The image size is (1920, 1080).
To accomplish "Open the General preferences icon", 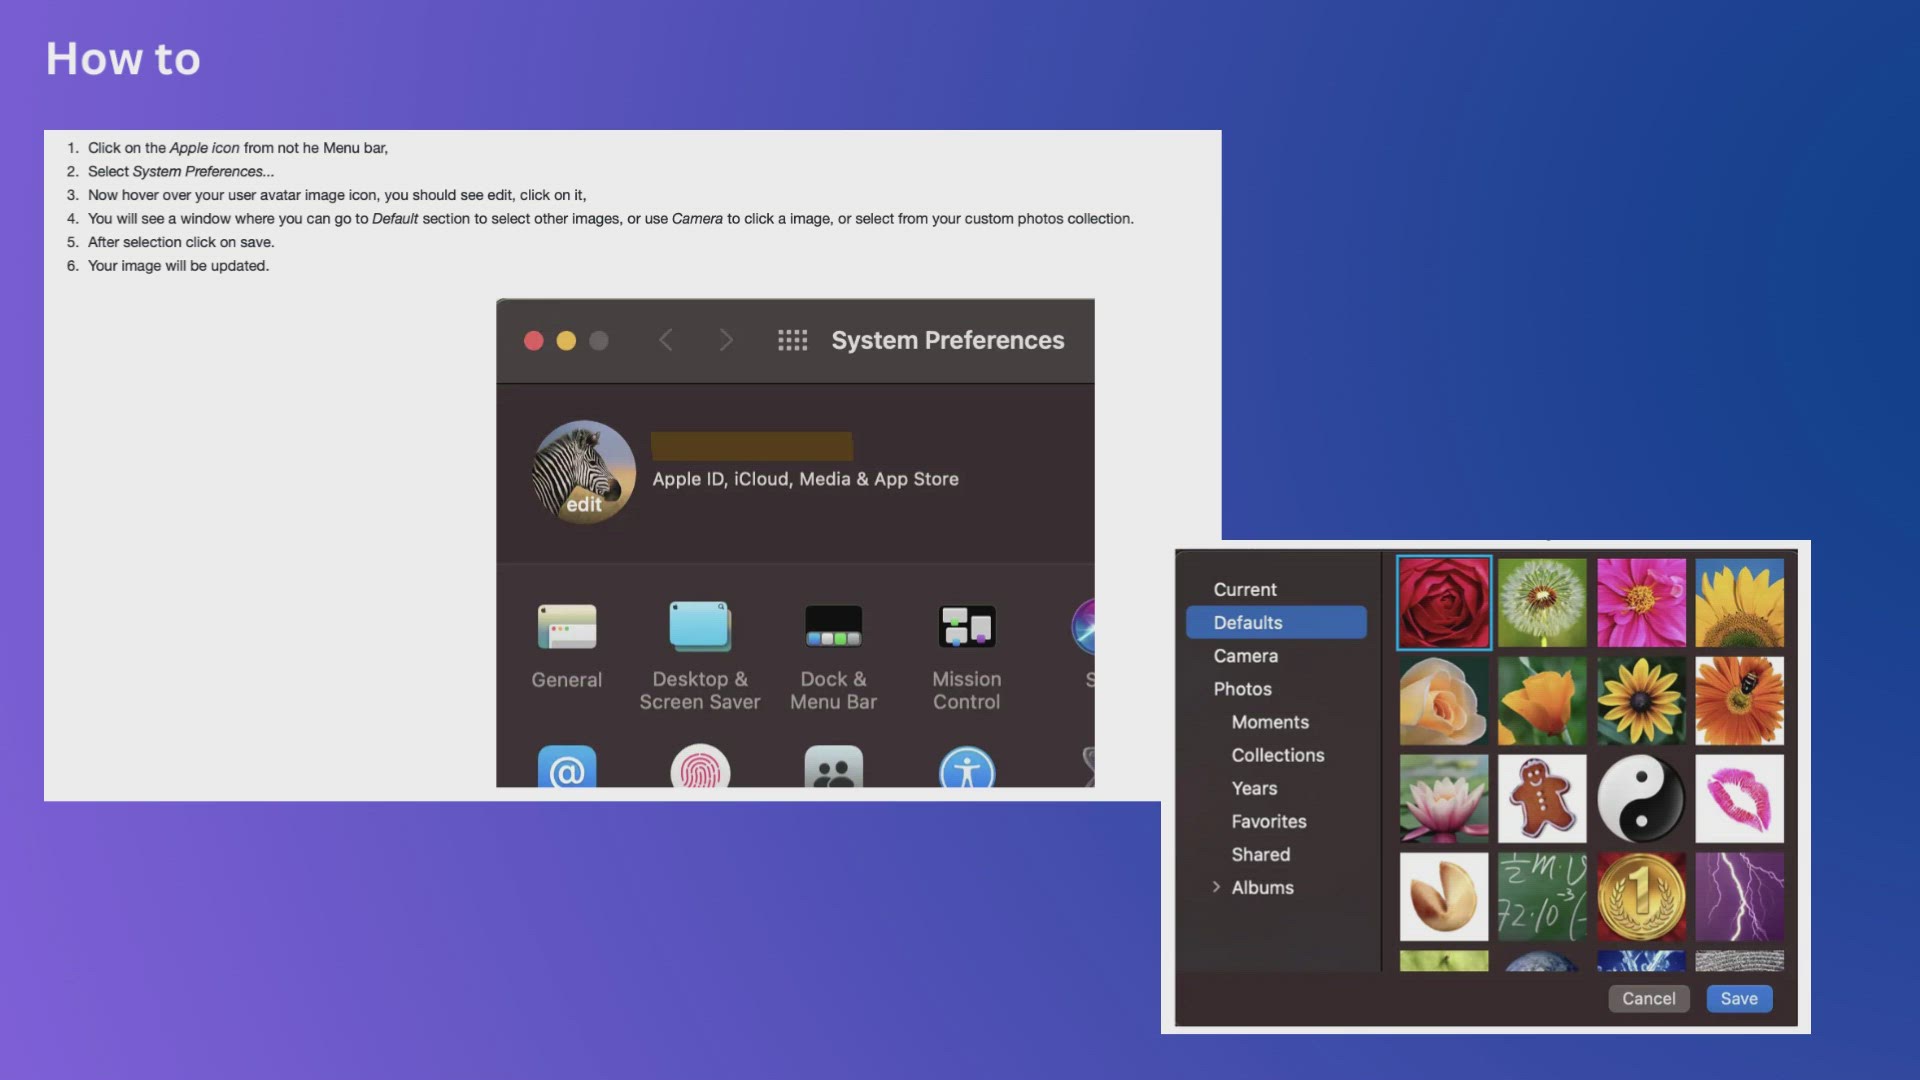I will click(566, 628).
